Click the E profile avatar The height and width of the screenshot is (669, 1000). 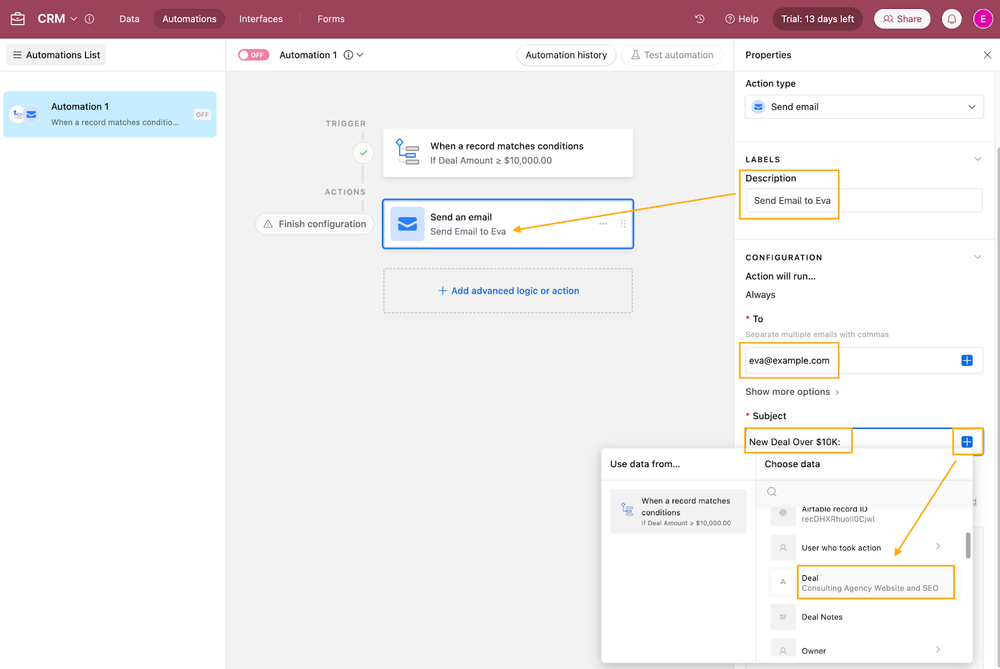click(983, 18)
